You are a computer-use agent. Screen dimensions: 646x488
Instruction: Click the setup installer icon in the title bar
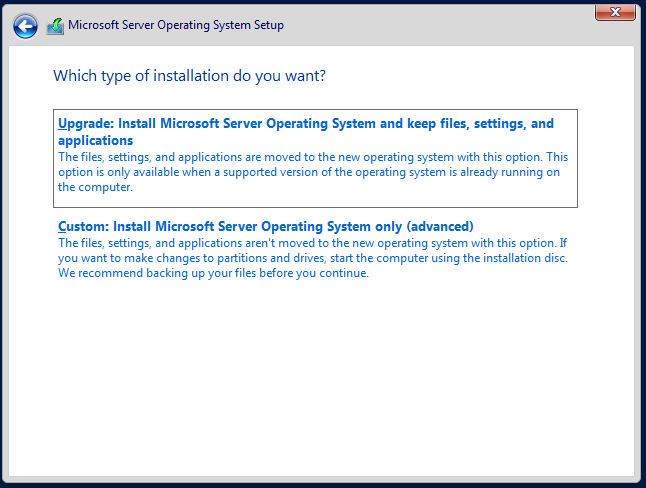click(55, 26)
